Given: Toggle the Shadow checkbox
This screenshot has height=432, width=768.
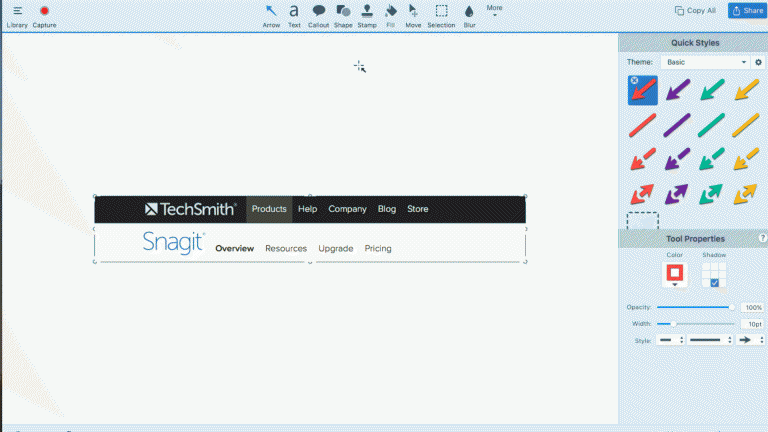Looking at the screenshot, I should (x=715, y=283).
